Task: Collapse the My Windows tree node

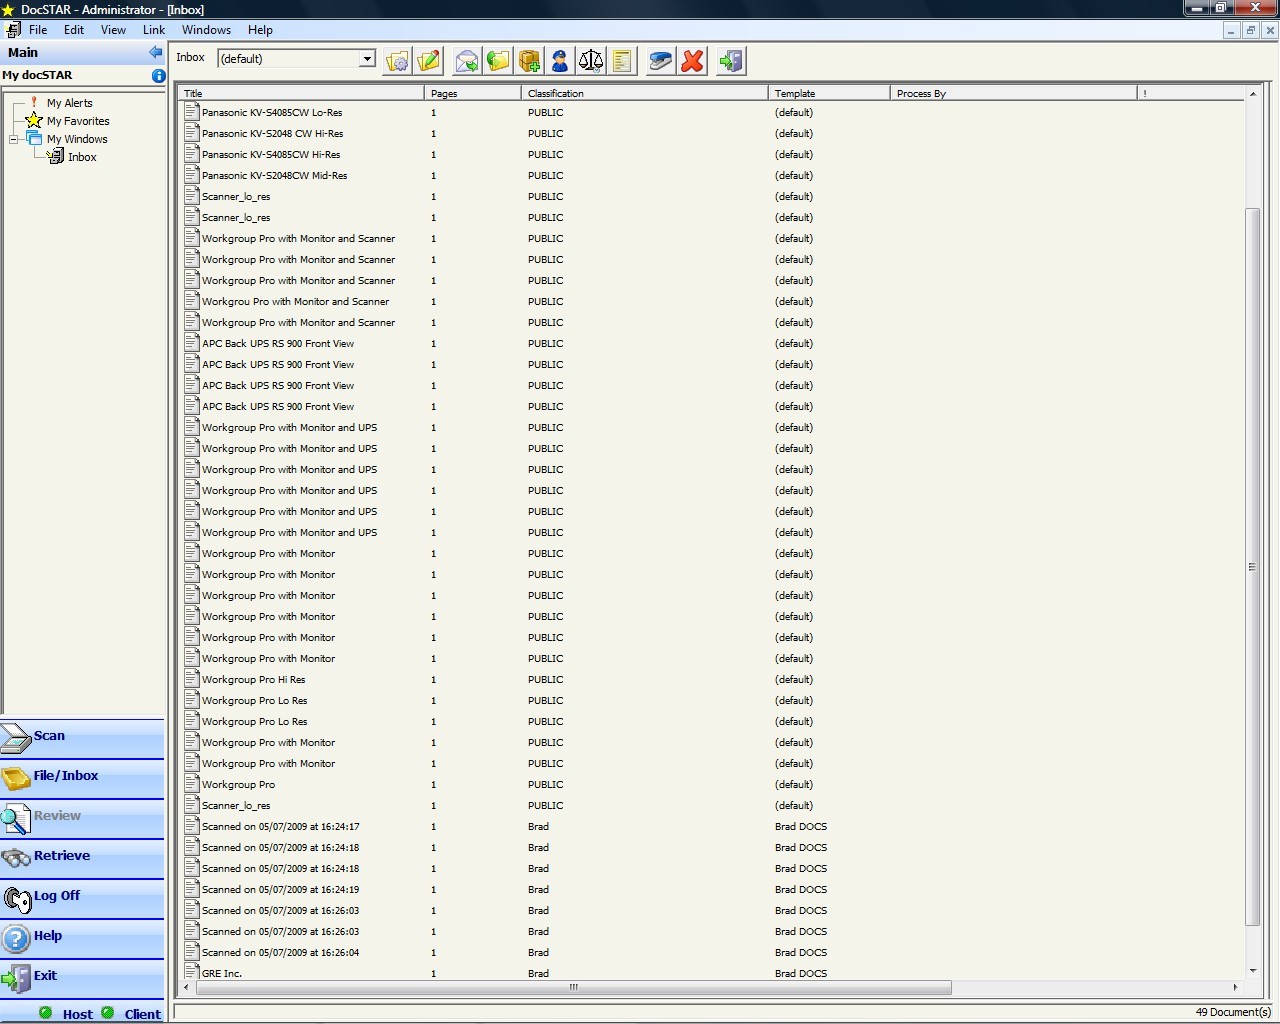Action: click(14, 139)
